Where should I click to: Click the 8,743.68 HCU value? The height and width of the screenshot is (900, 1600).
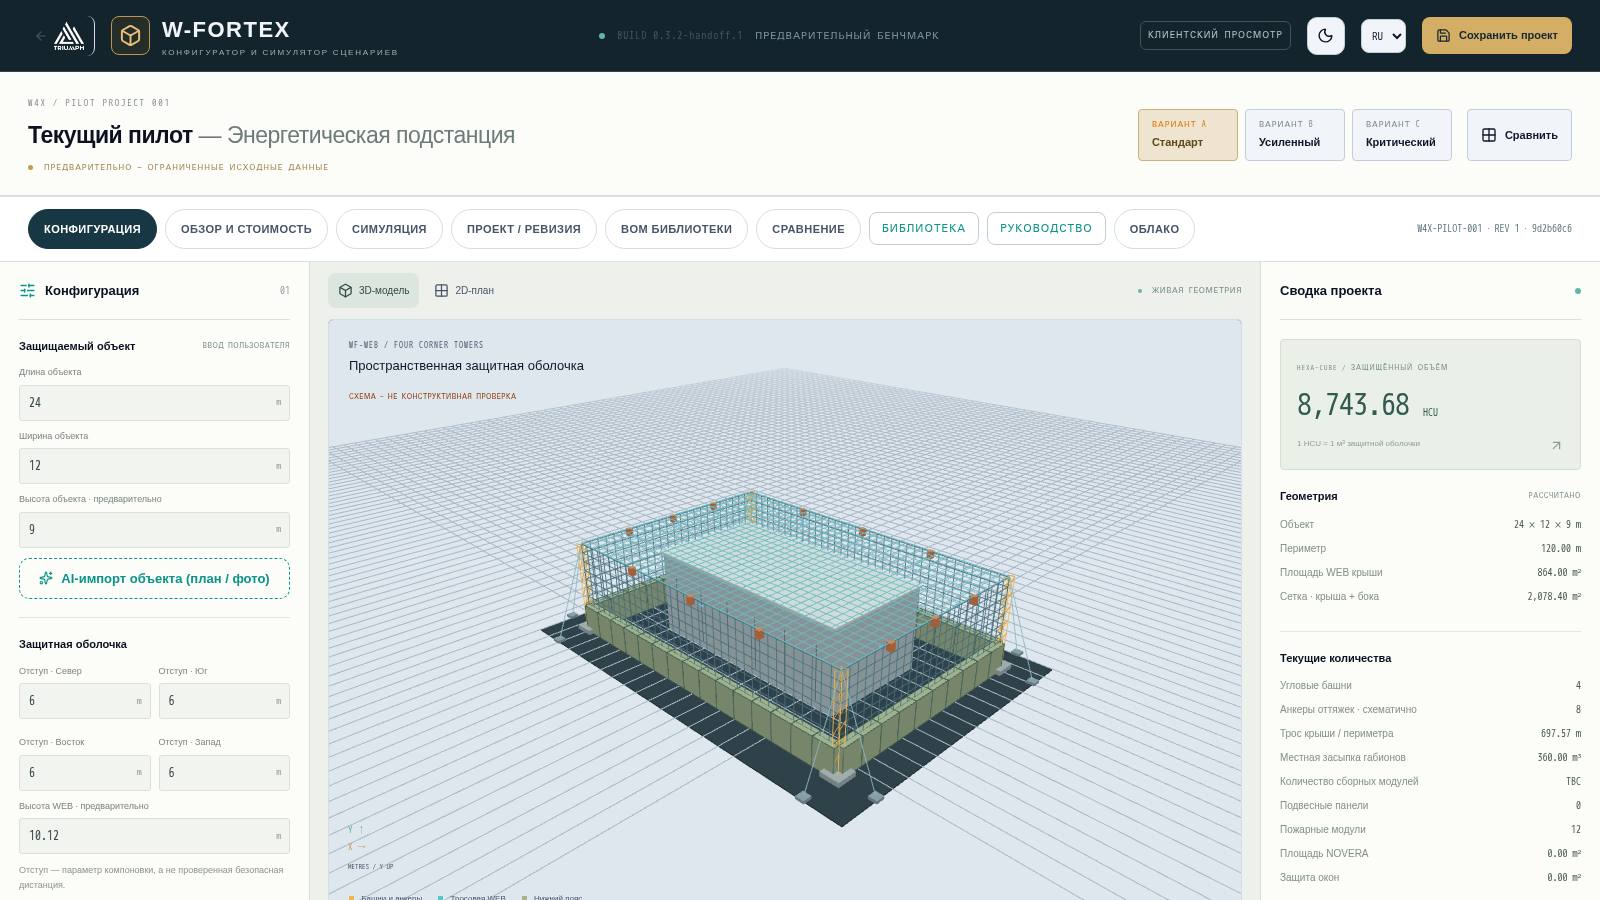tap(1353, 405)
